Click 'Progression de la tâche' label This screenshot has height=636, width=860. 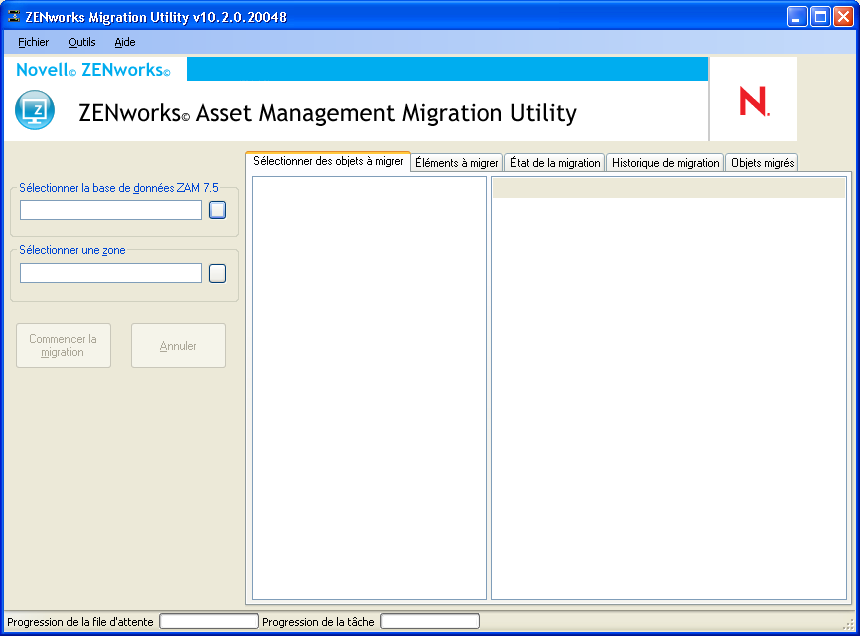[318, 622]
